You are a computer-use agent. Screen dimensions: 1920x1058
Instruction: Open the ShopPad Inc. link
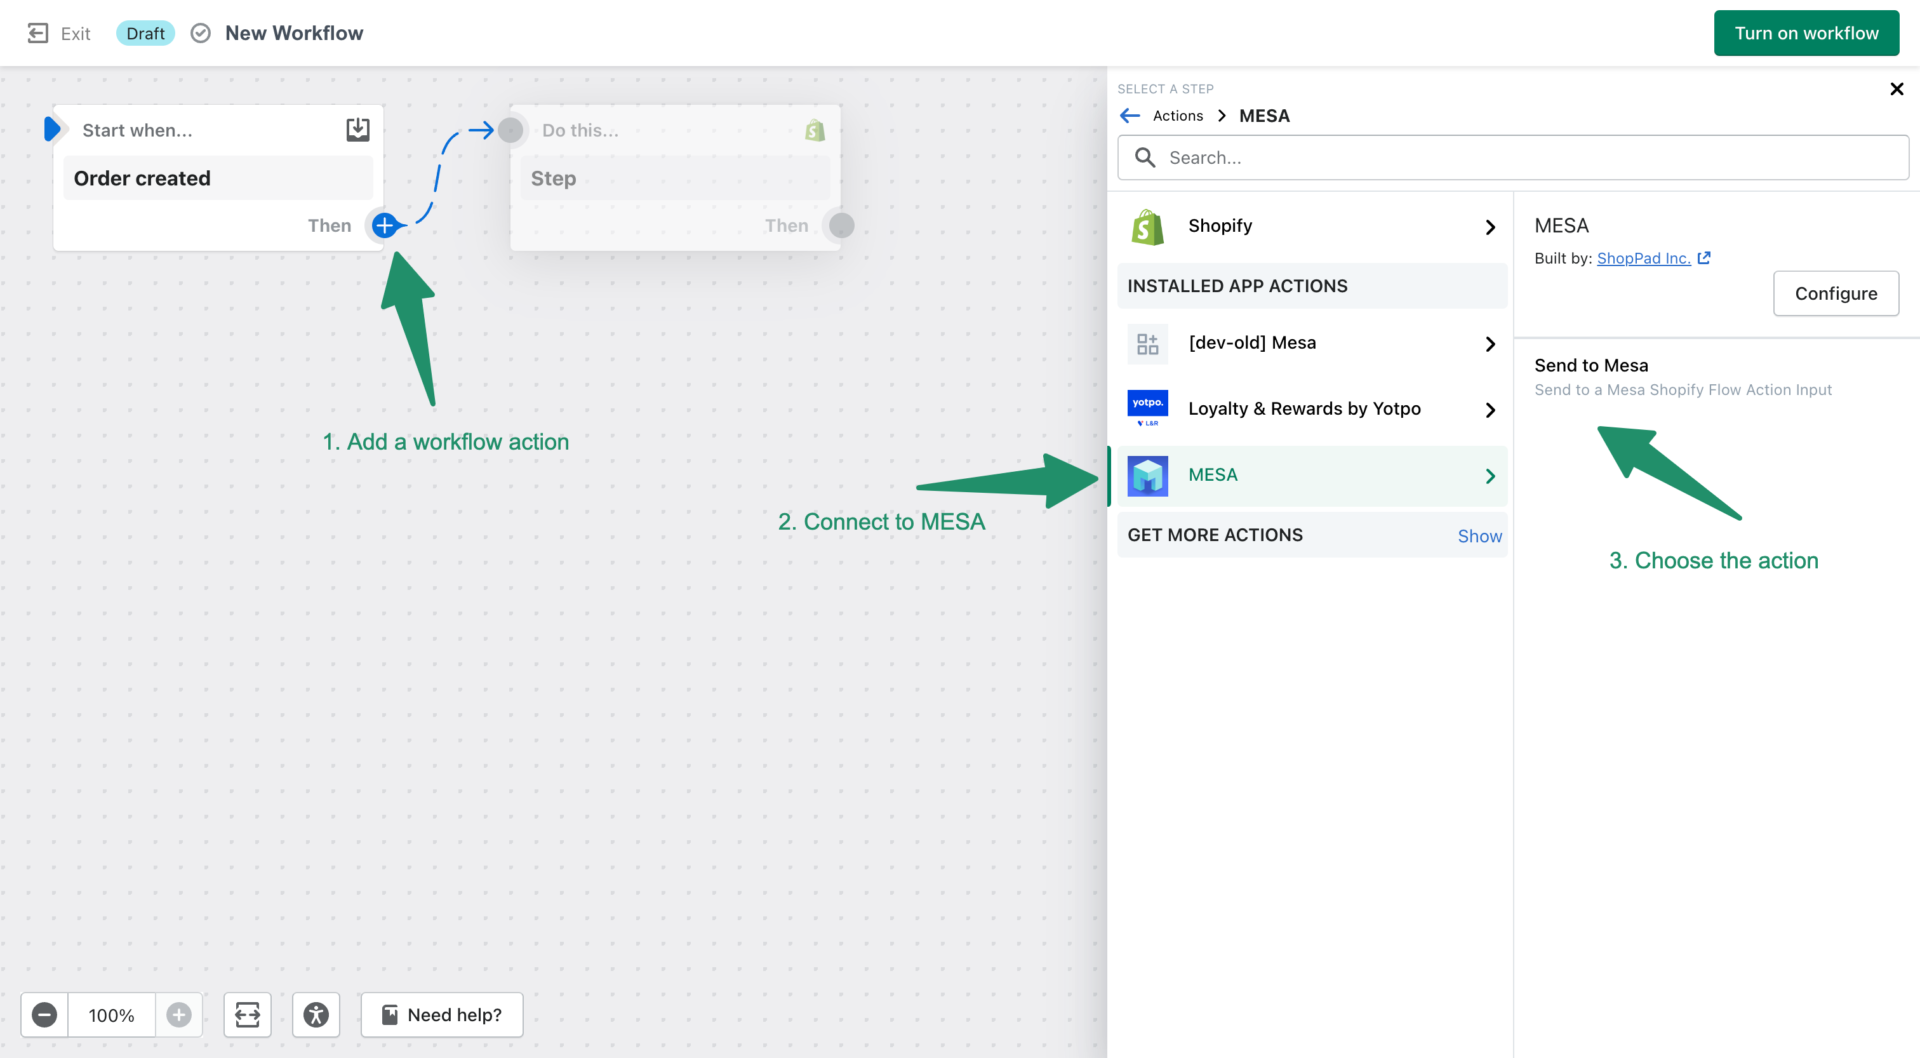(x=1645, y=258)
